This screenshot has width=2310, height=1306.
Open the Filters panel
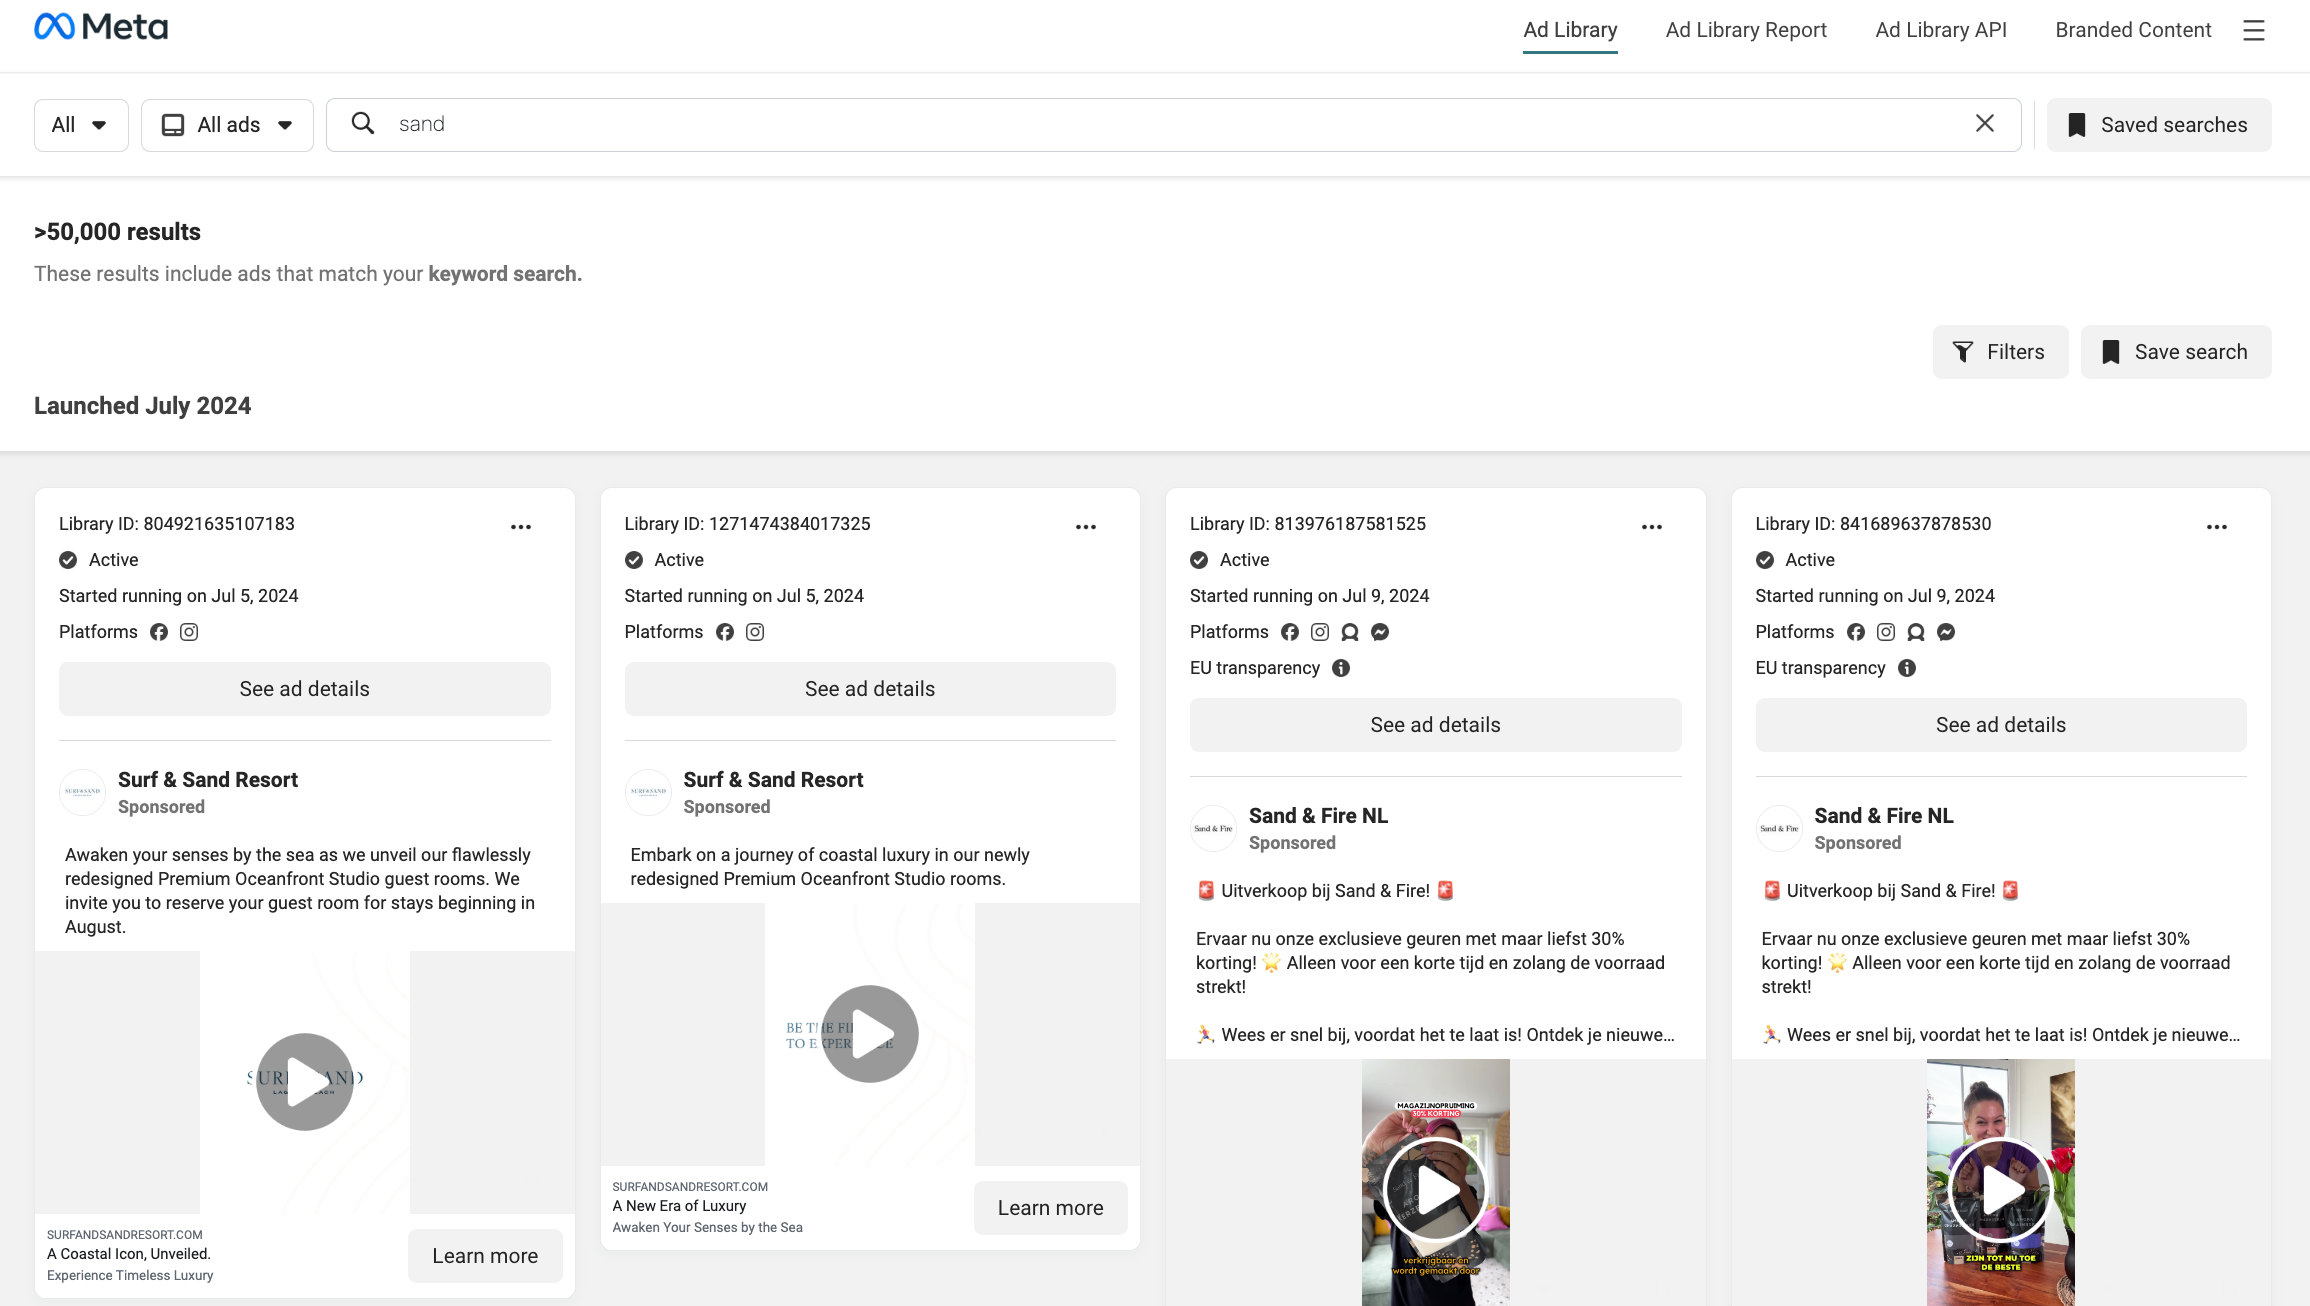point(2000,352)
